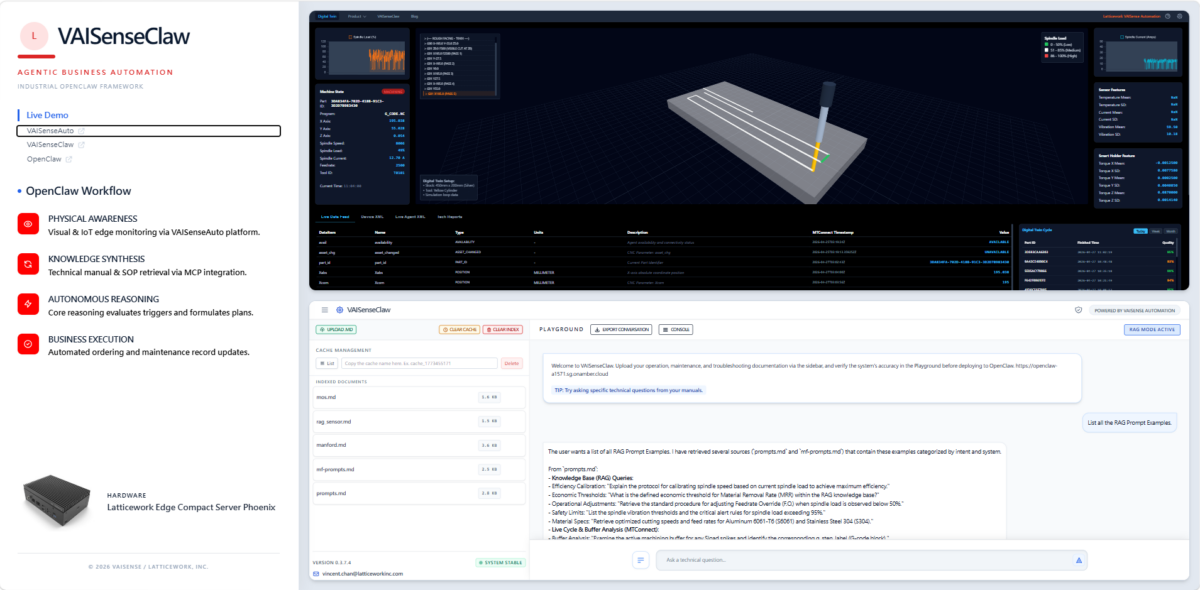This screenshot has height=590, width=1200.
Task: Toggle the RAG Mode Active button
Action: pos(1153,329)
